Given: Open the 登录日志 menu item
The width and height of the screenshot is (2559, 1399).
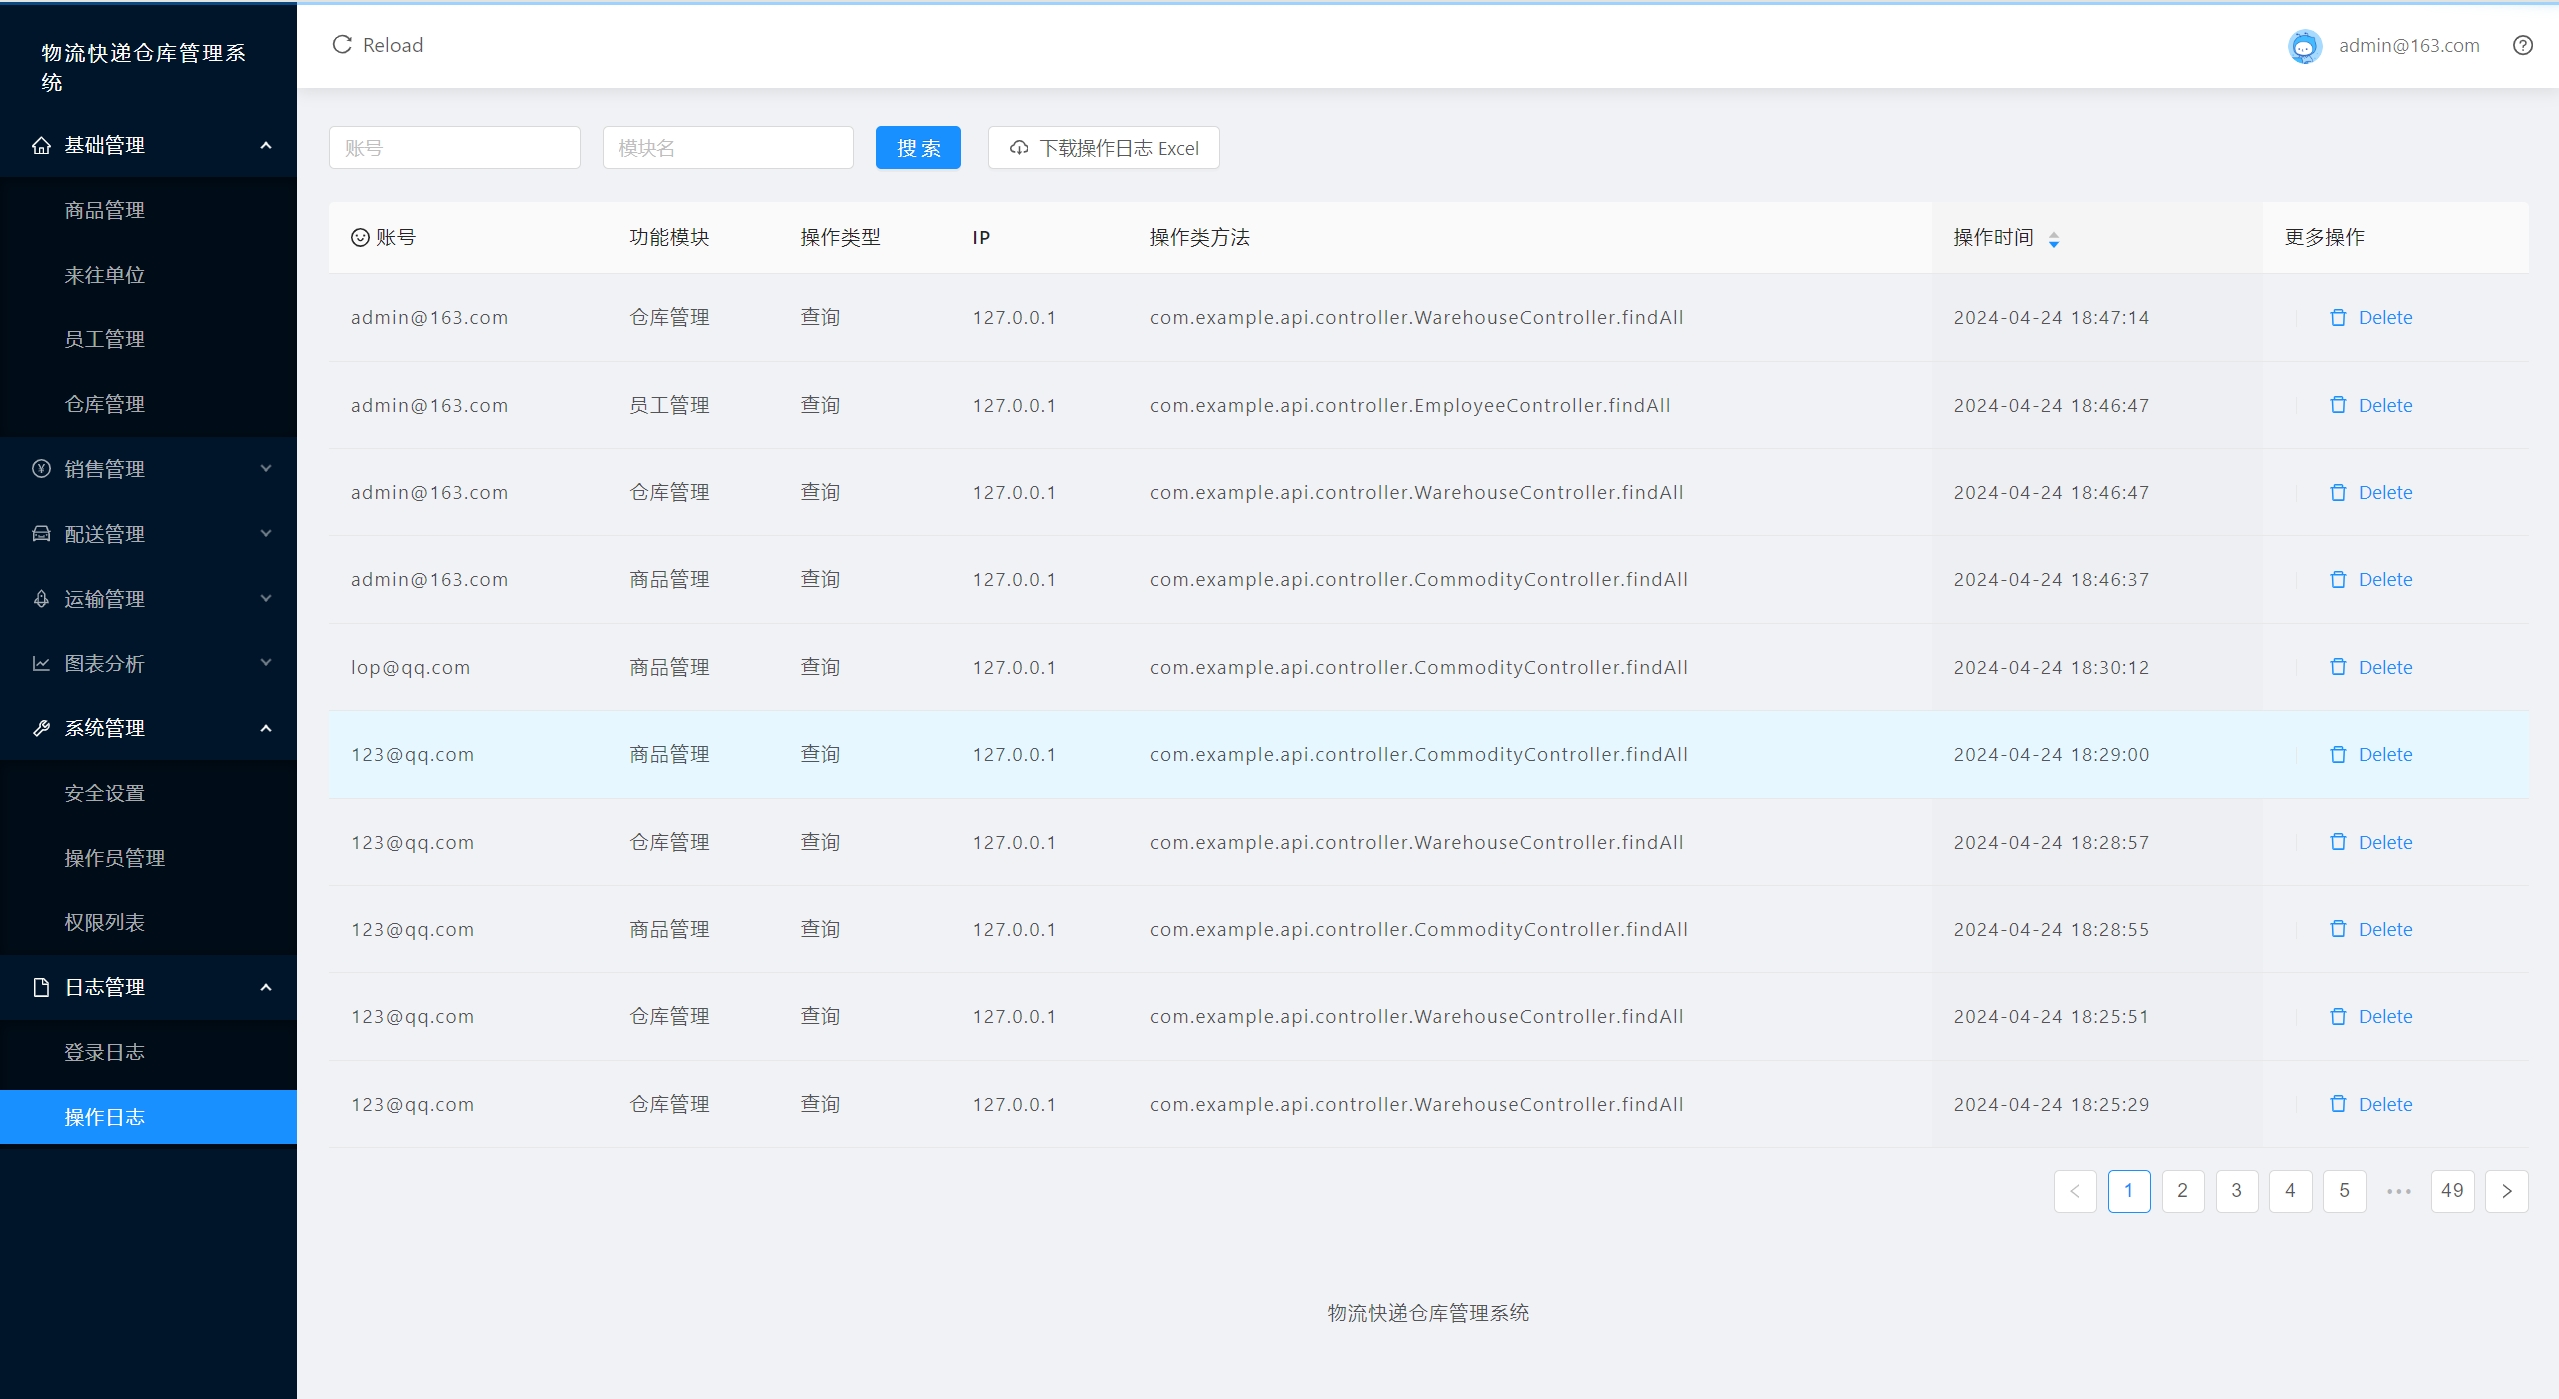Looking at the screenshot, I should coord(105,1052).
